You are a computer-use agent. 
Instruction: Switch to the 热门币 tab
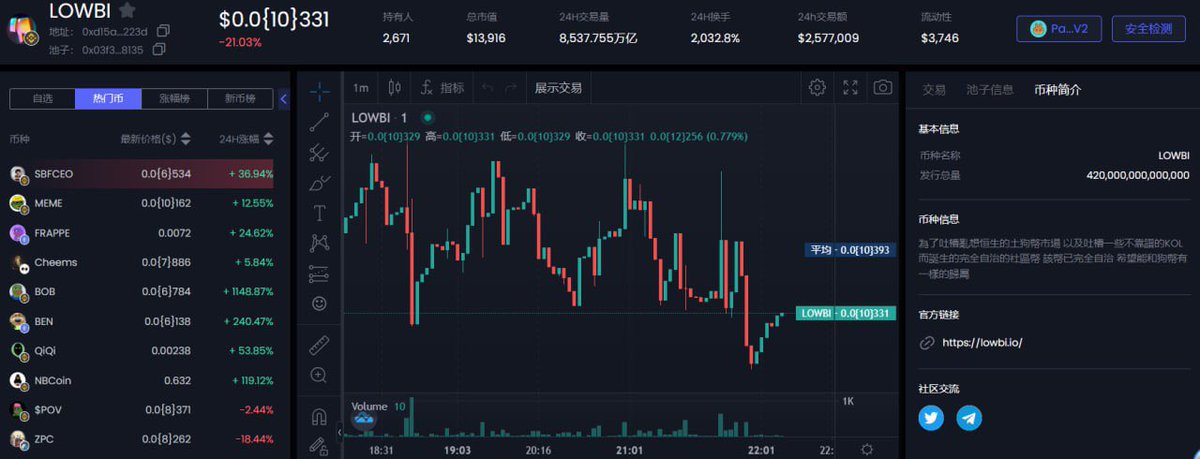coord(108,98)
